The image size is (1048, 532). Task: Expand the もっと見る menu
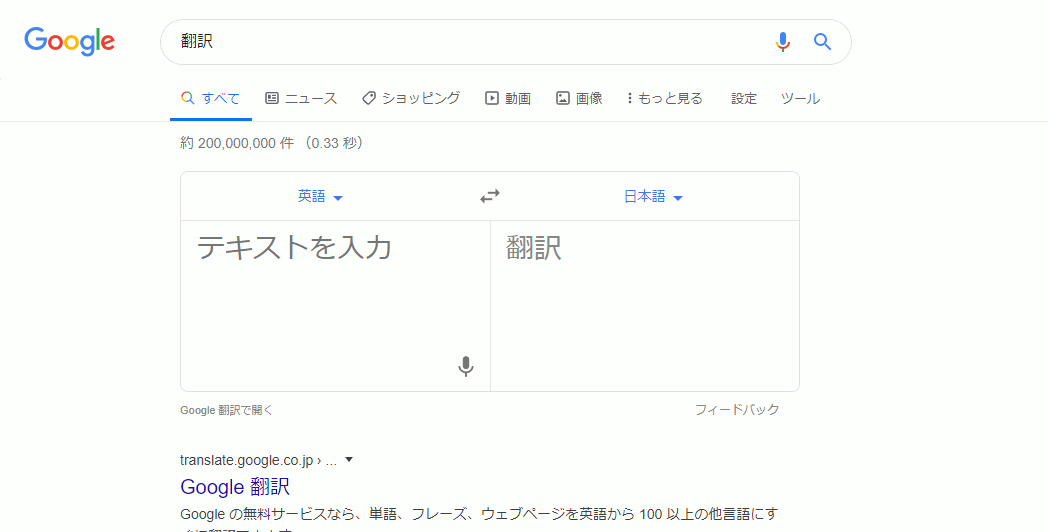[665, 98]
